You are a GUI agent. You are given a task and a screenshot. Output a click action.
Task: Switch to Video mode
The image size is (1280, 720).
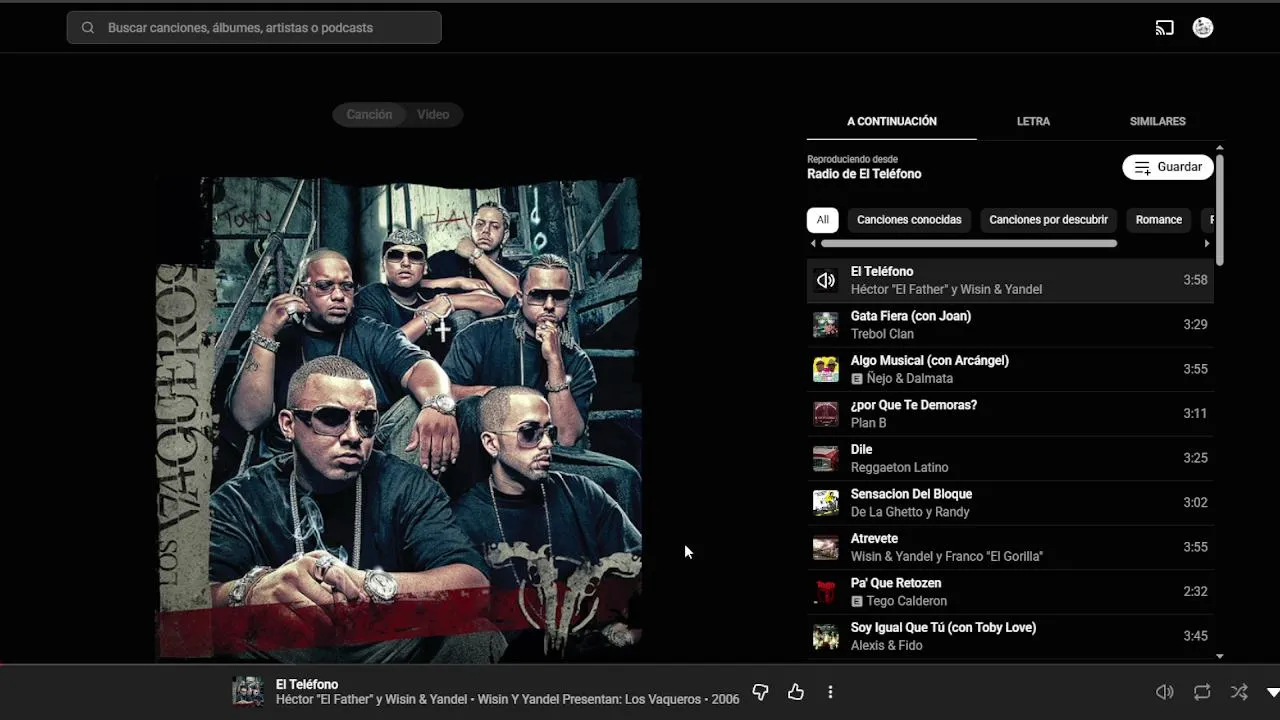tap(433, 115)
